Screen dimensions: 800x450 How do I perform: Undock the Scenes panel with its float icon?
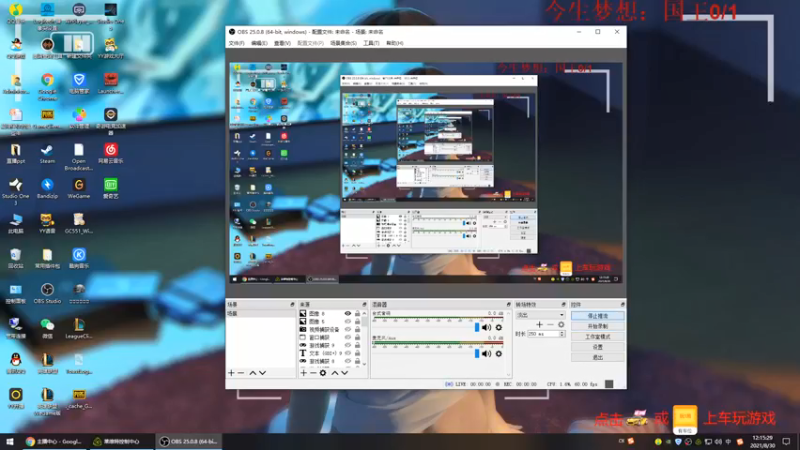pyautogui.click(x=292, y=305)
